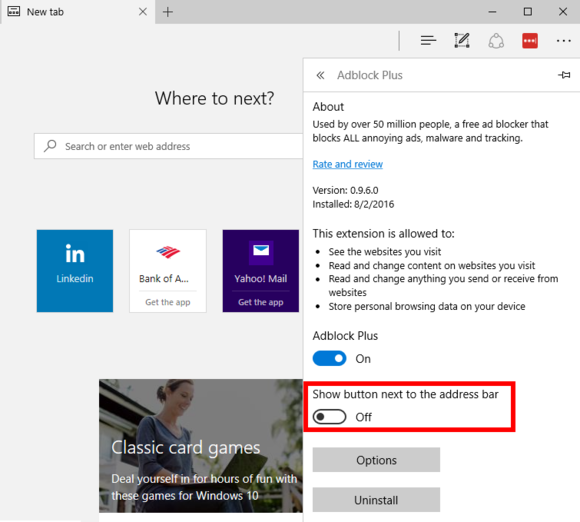Click the red LastPass extension icon
Image resolution: width=580 pixels, height=522 pixels.
coord(530,41)
